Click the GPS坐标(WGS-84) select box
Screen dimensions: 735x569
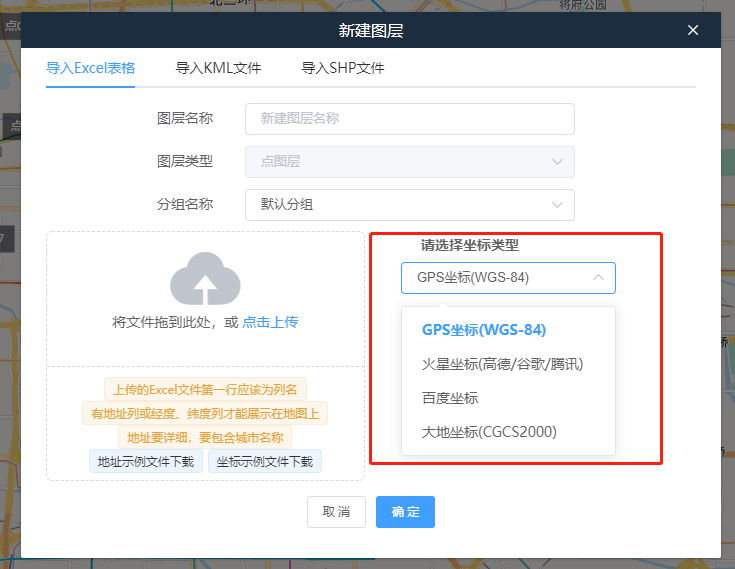[x=508, y=278]
